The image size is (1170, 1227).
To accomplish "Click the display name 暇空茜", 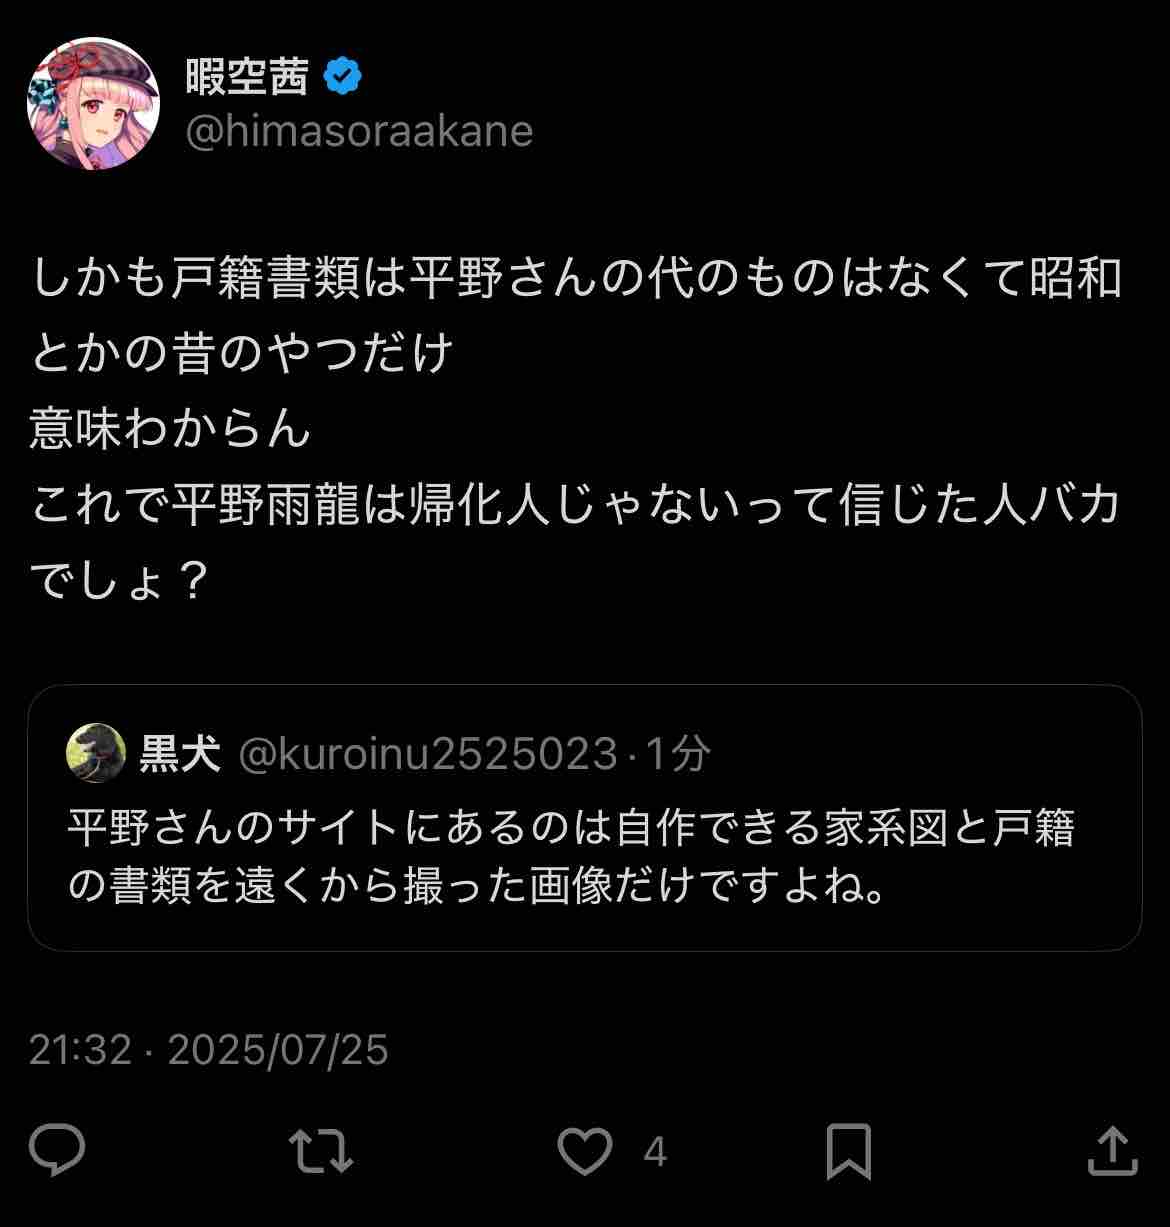I will [246, 77].
